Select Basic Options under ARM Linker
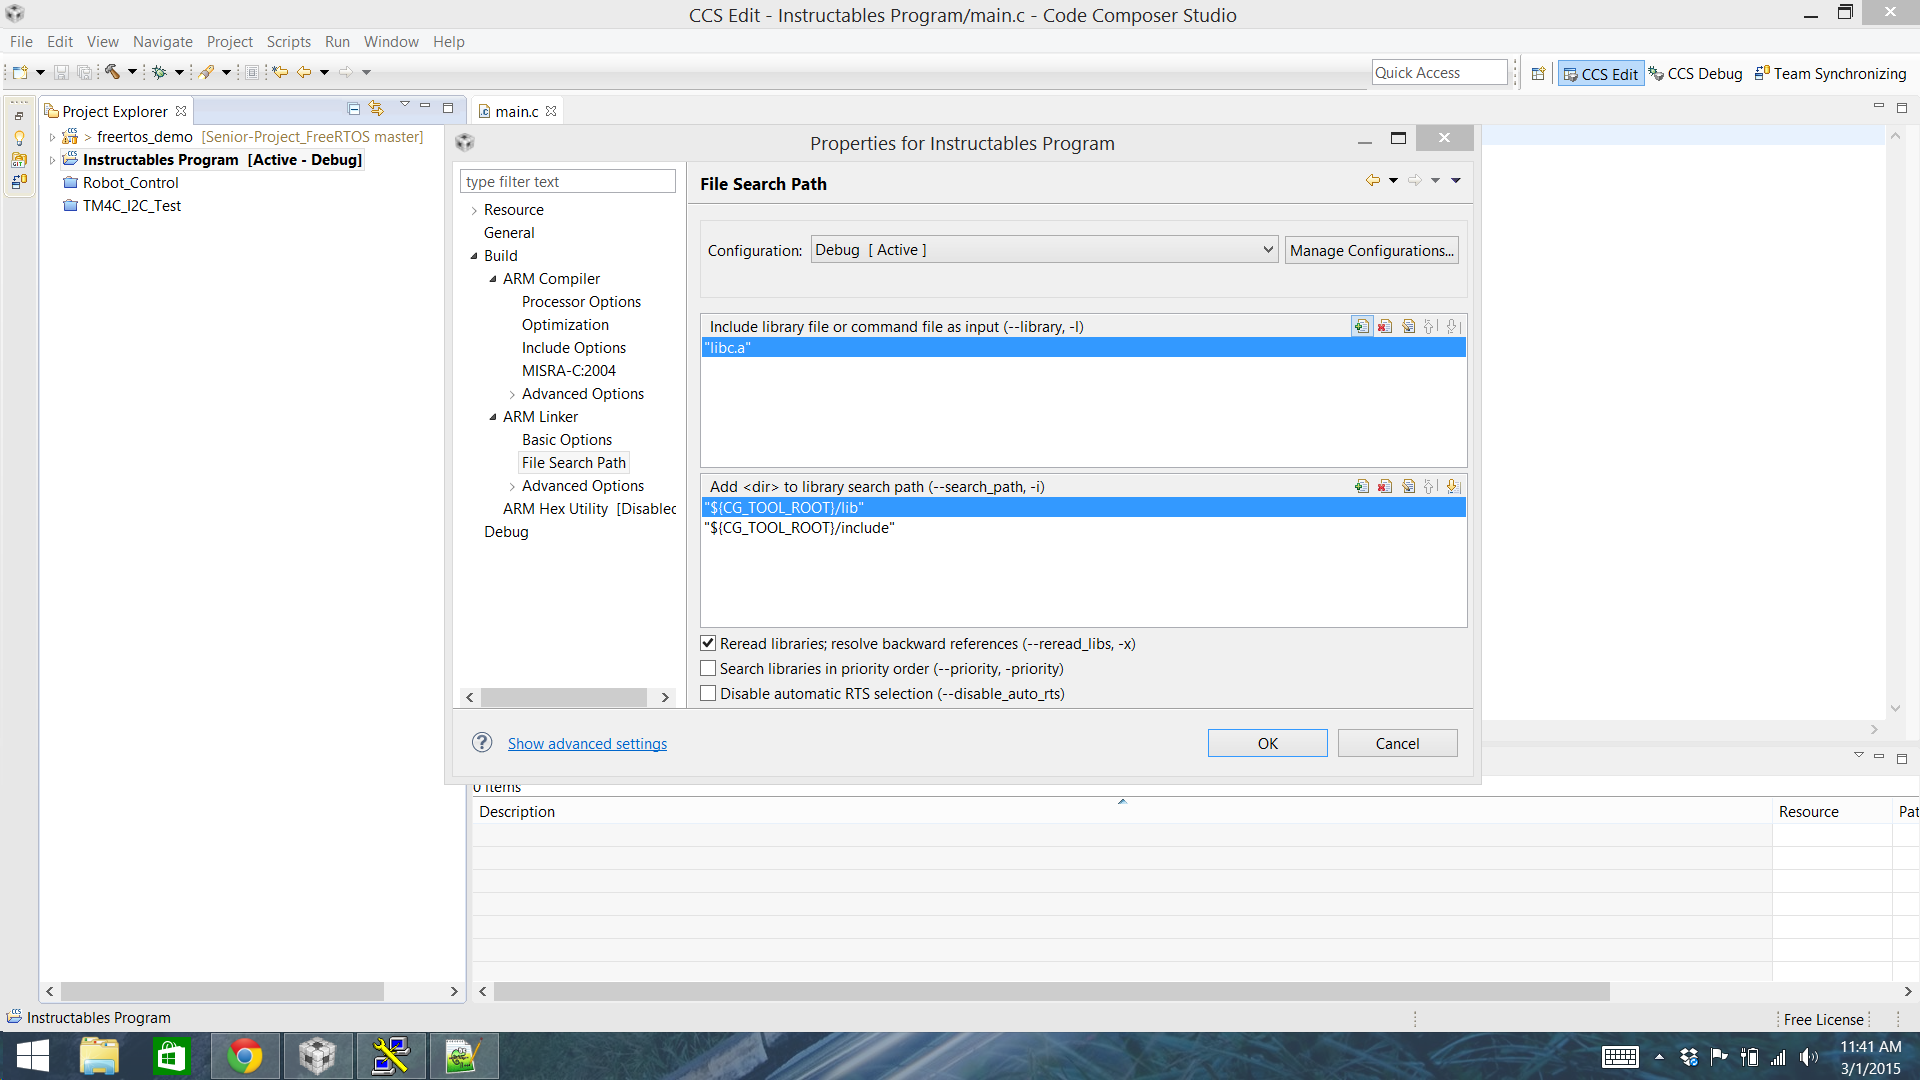 566,440
